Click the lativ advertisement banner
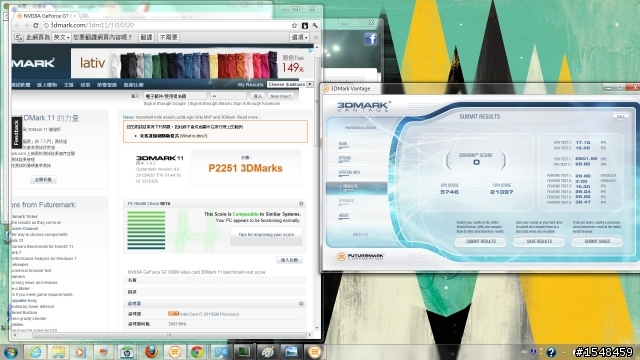640x360 pixels. 192,63
